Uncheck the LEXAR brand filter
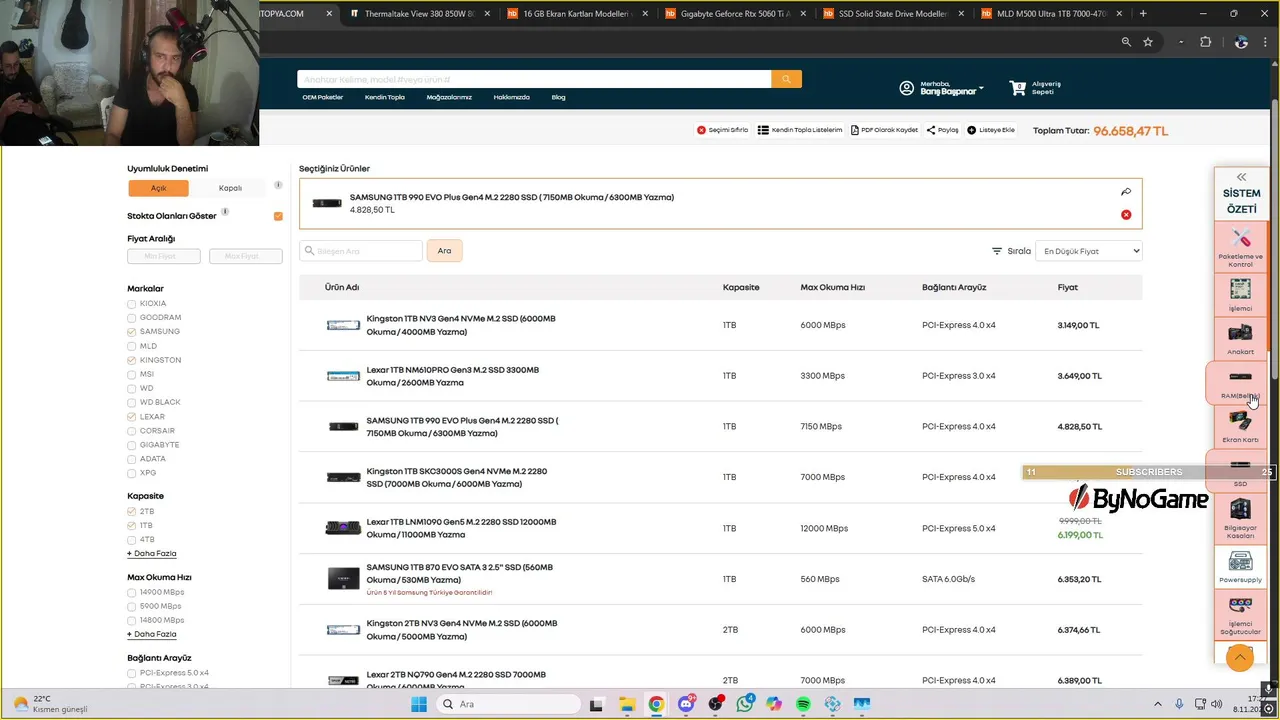1280x720 pixels. point(132,417)
